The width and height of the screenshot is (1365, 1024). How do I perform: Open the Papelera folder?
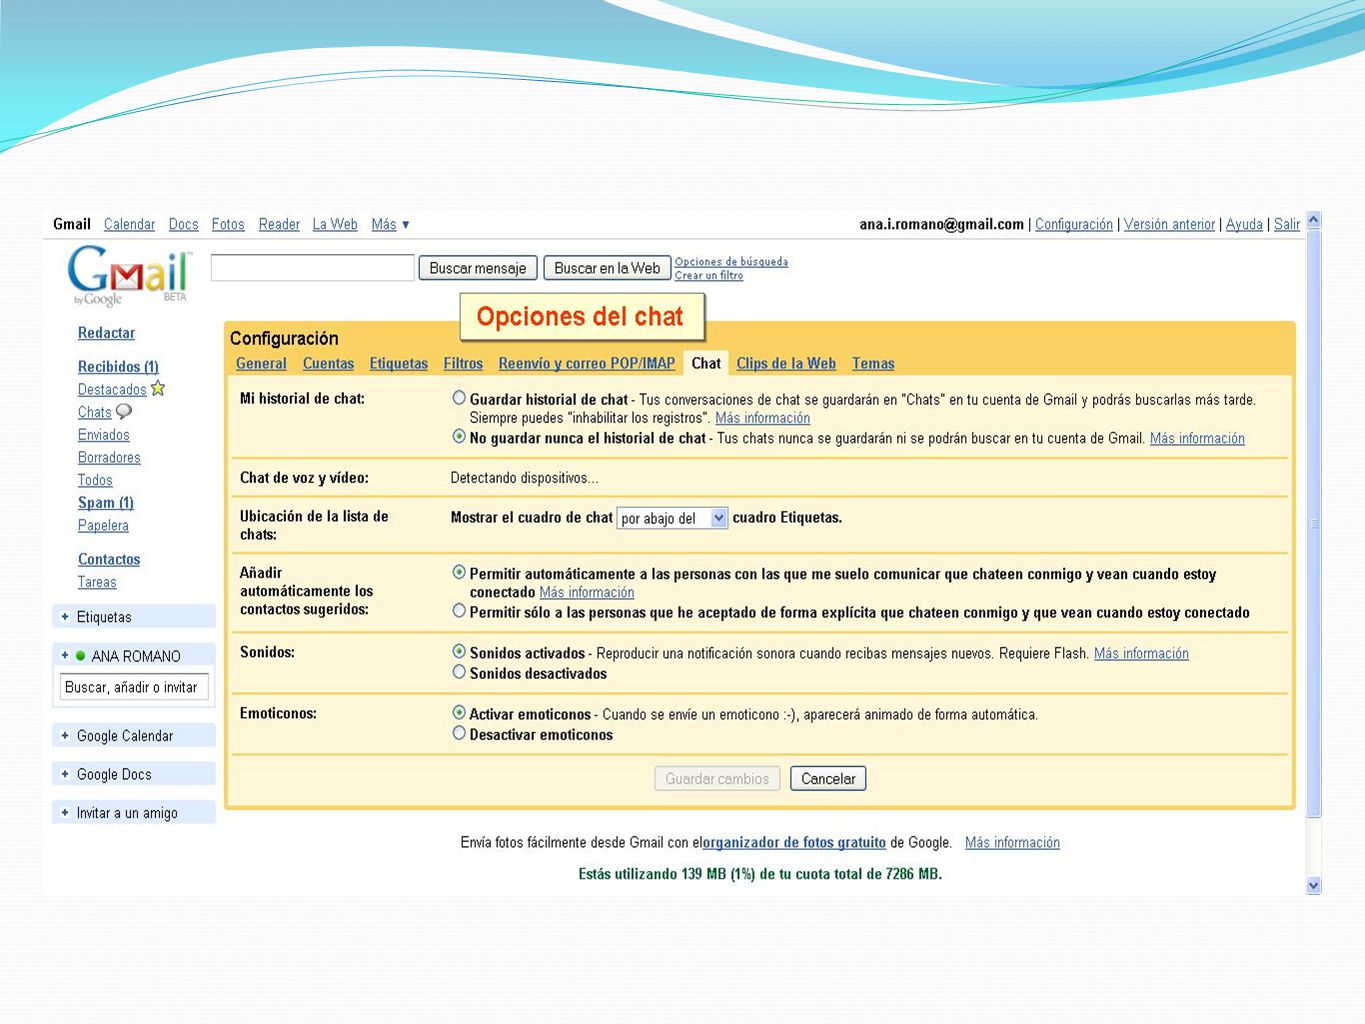tap(103, 526)
